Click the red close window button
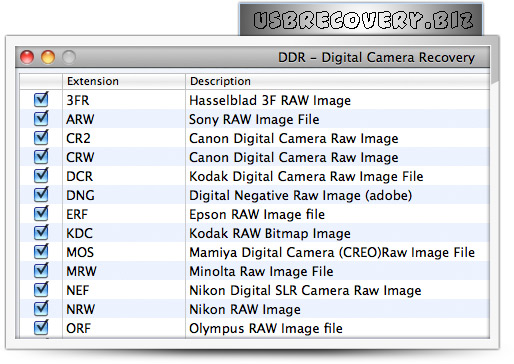 tap(27, 57)
